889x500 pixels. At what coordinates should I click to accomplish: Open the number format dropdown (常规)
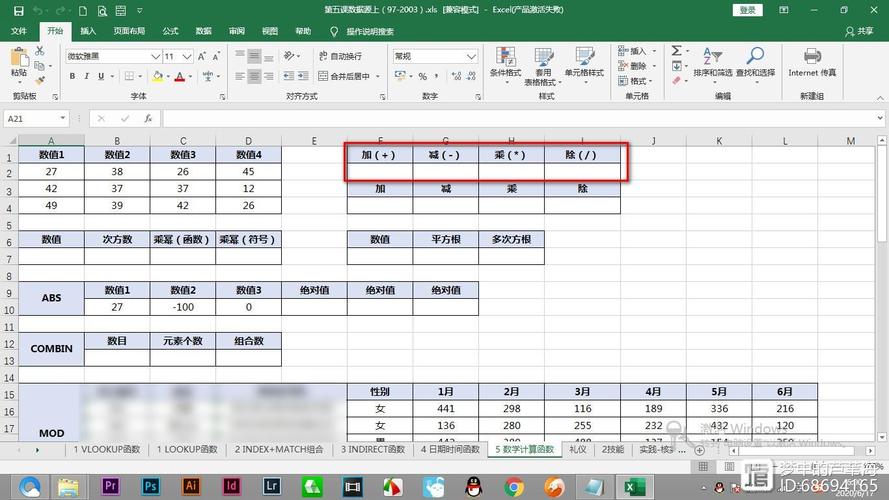471,56
